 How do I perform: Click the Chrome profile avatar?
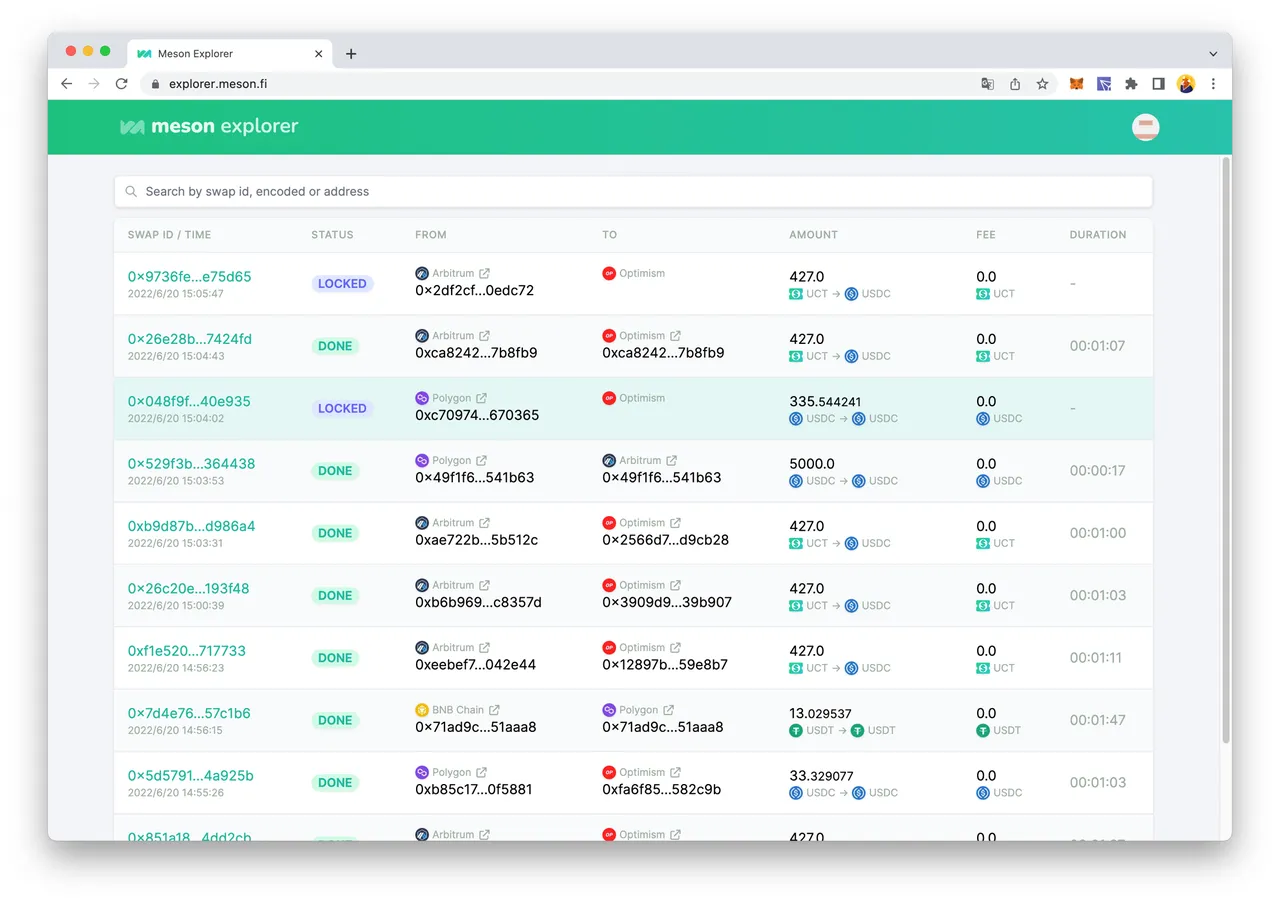pyautogui.click(x=1186, y=84)
